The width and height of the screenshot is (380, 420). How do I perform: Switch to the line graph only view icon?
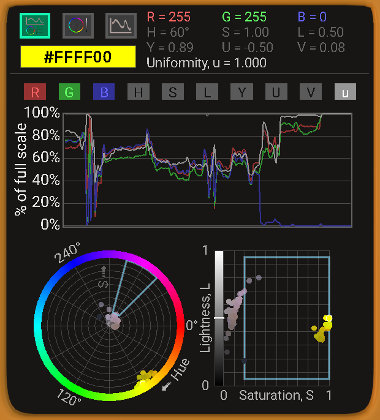click(121, 26)
